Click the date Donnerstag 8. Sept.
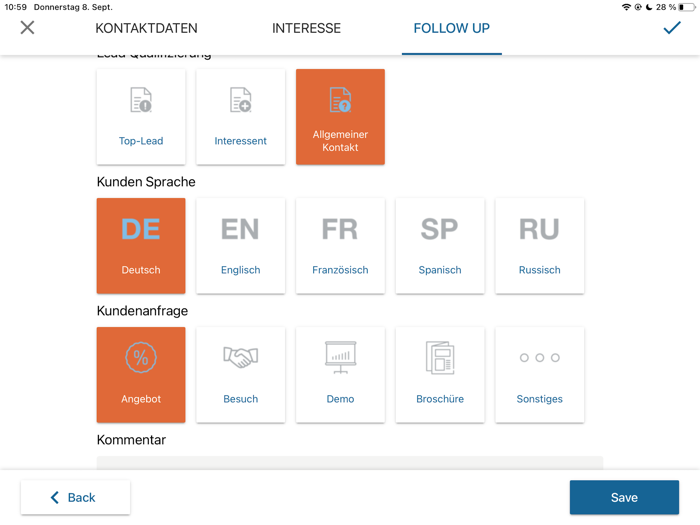This screenshot has width=700, height=525. [73, 7]
